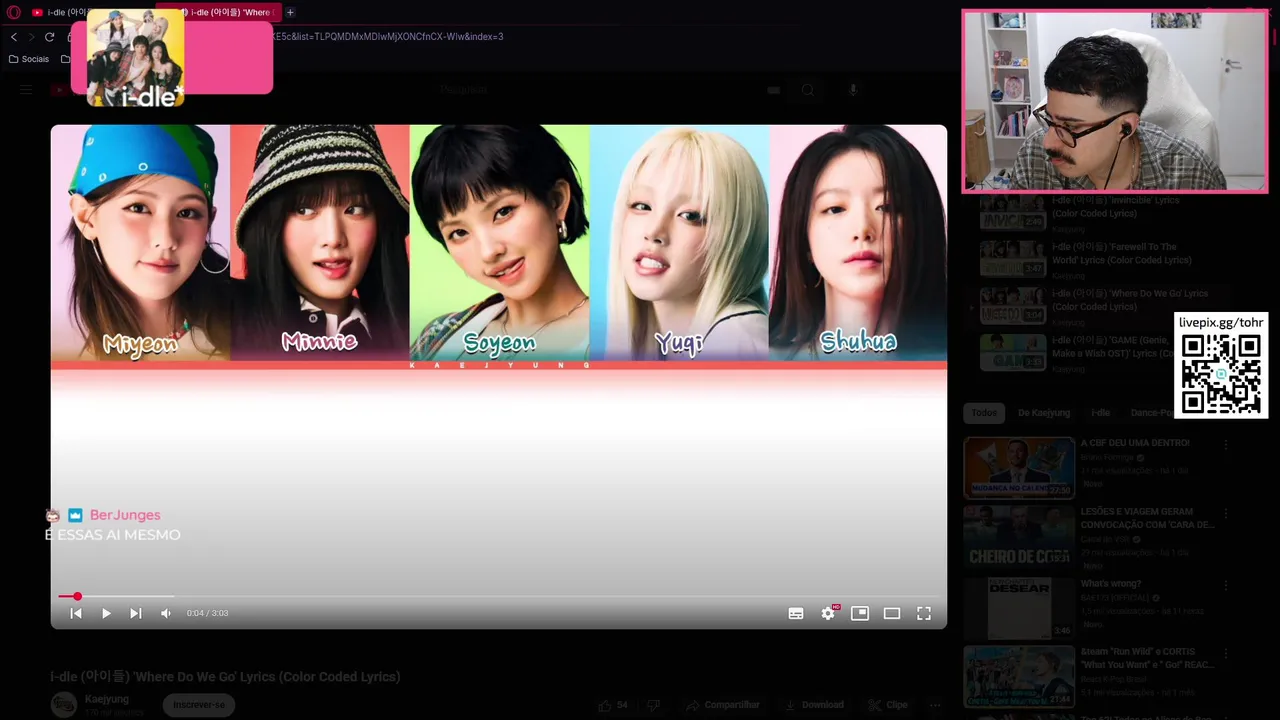Click 'LESÕES E VIAGEM GERAM CONVOCAÇÃO' title

click(x=1147, y=518)
